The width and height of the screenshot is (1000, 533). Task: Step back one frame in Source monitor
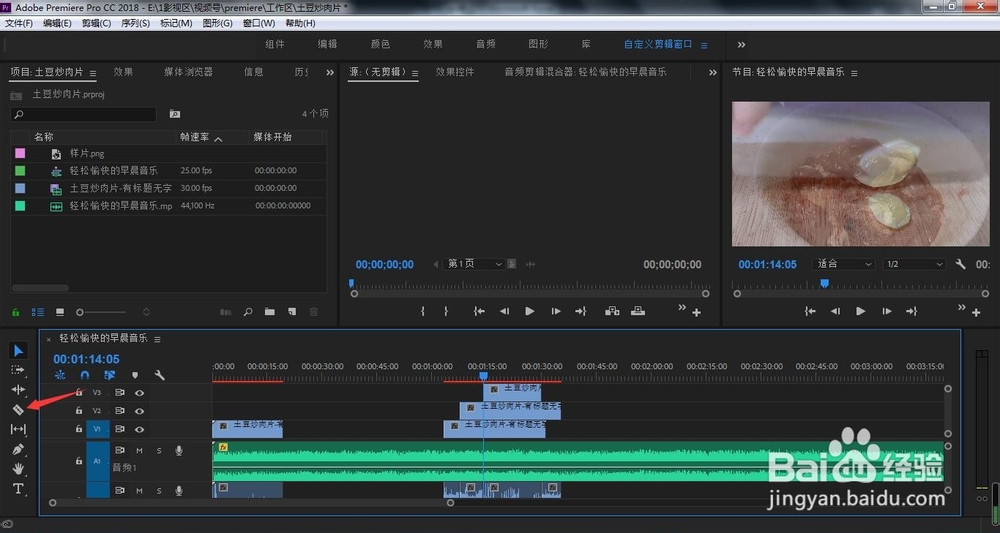pyautogui.click(x=504, y=311)
